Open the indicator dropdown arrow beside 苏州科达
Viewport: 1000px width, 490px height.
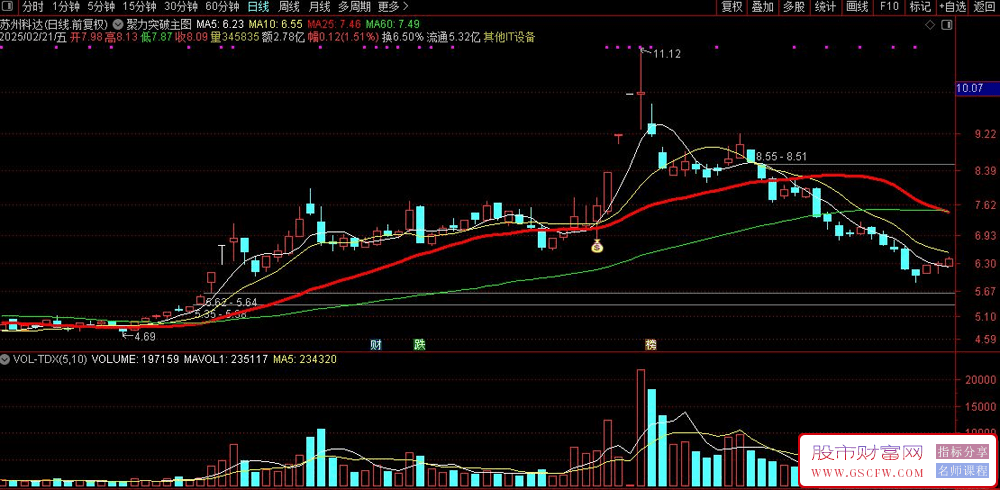pyautogui.click(x=119, y=24)
